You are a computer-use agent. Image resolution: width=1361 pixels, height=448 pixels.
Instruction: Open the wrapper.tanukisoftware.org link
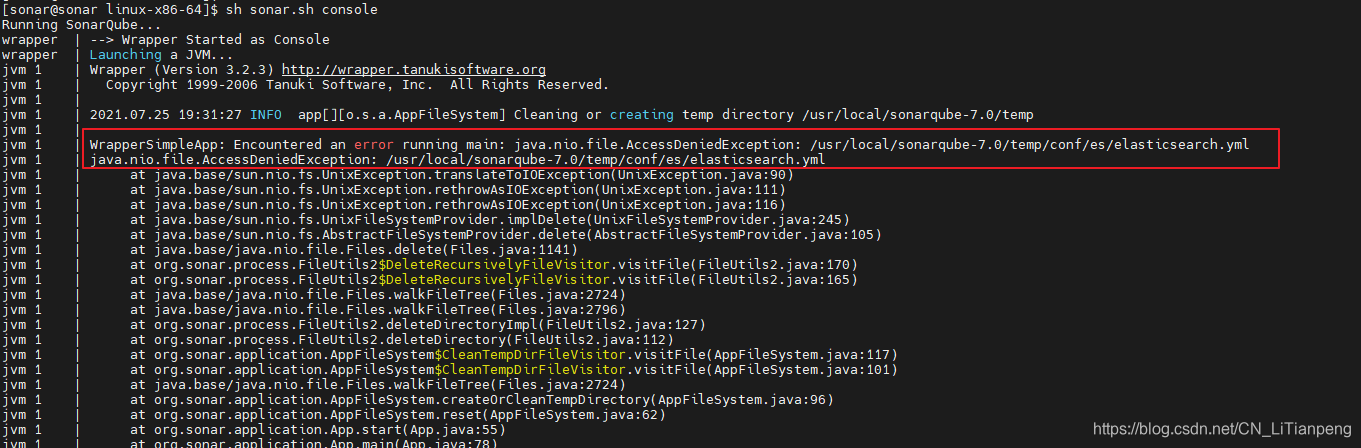point(414,70)
